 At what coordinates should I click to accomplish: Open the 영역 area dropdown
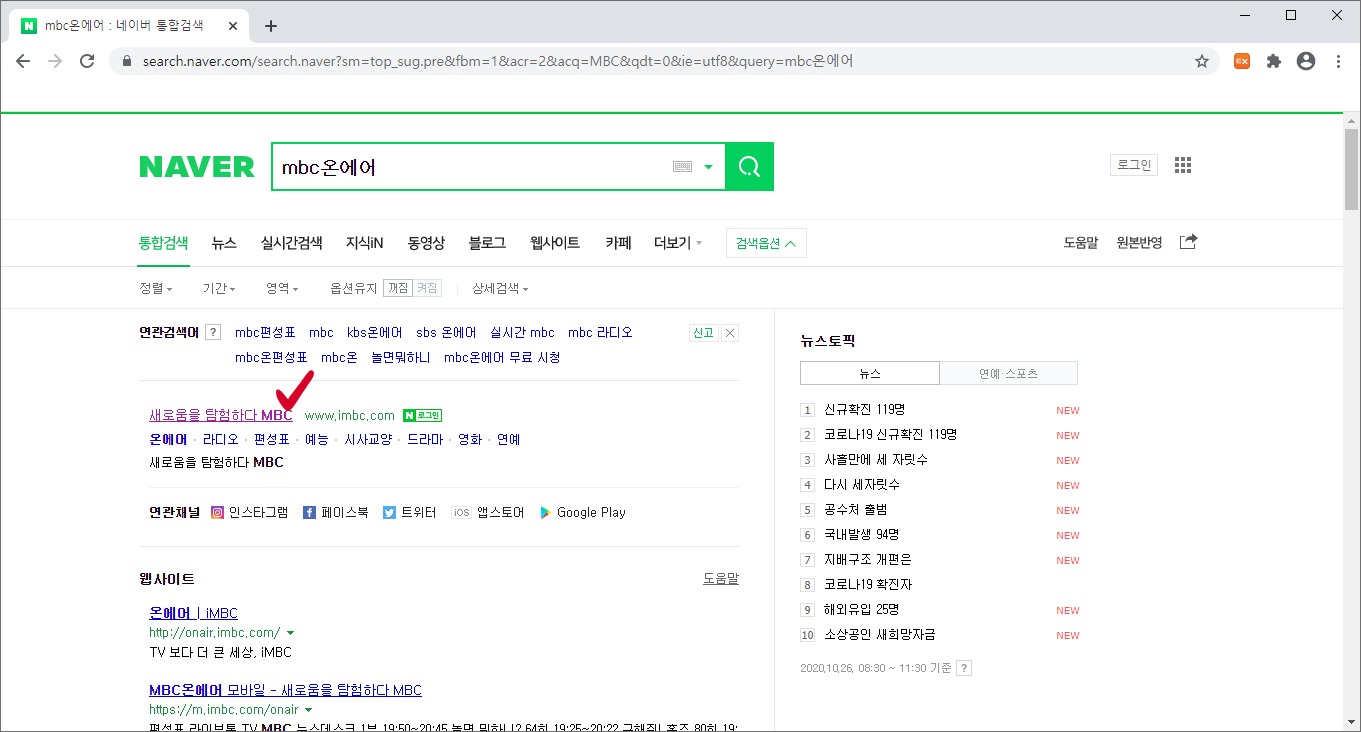click(x=282, y=288)
